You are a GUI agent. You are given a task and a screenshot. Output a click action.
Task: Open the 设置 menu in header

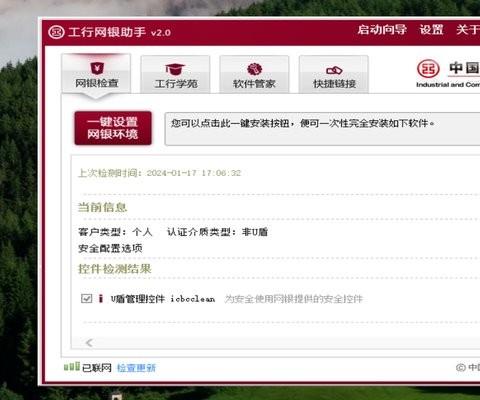pos(431,30)
